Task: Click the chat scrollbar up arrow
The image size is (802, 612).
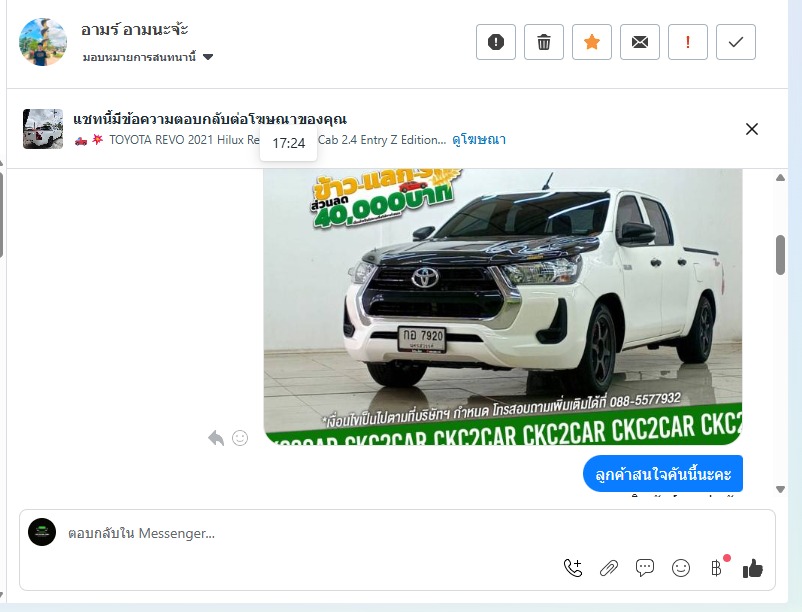Action: coord(780,177)
